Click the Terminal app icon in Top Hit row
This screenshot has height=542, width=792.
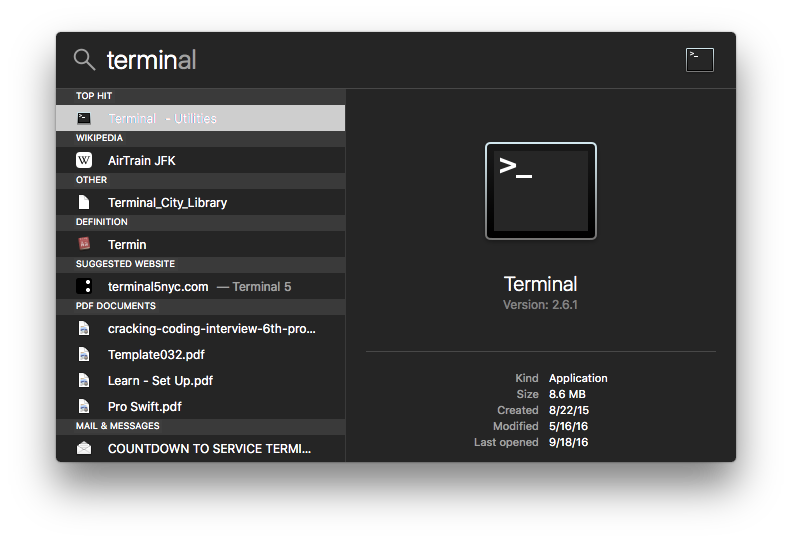click(x=84, y=118)
